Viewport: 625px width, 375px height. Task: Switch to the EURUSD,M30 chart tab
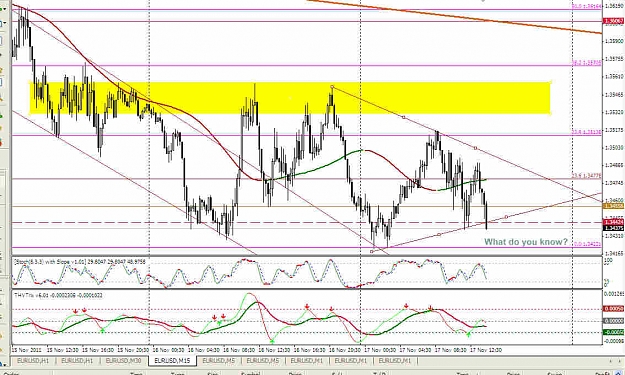(123, 361)
